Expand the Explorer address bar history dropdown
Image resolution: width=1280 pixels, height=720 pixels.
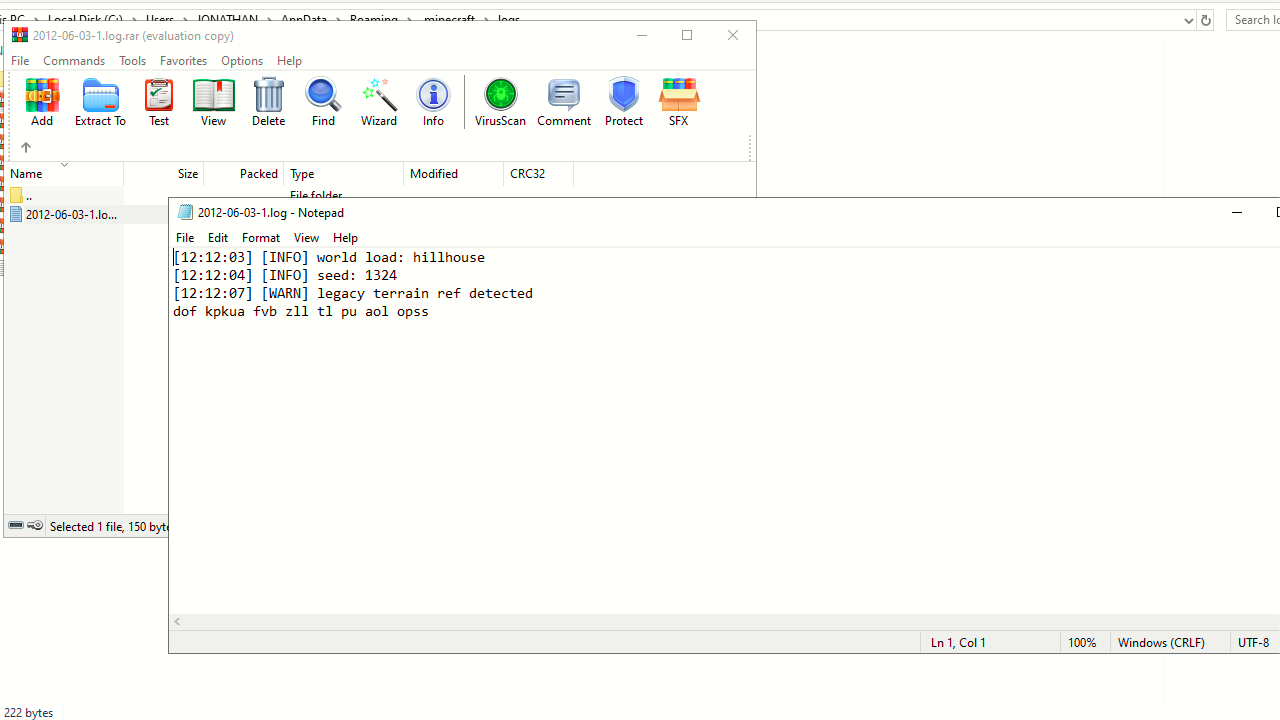1188,20
